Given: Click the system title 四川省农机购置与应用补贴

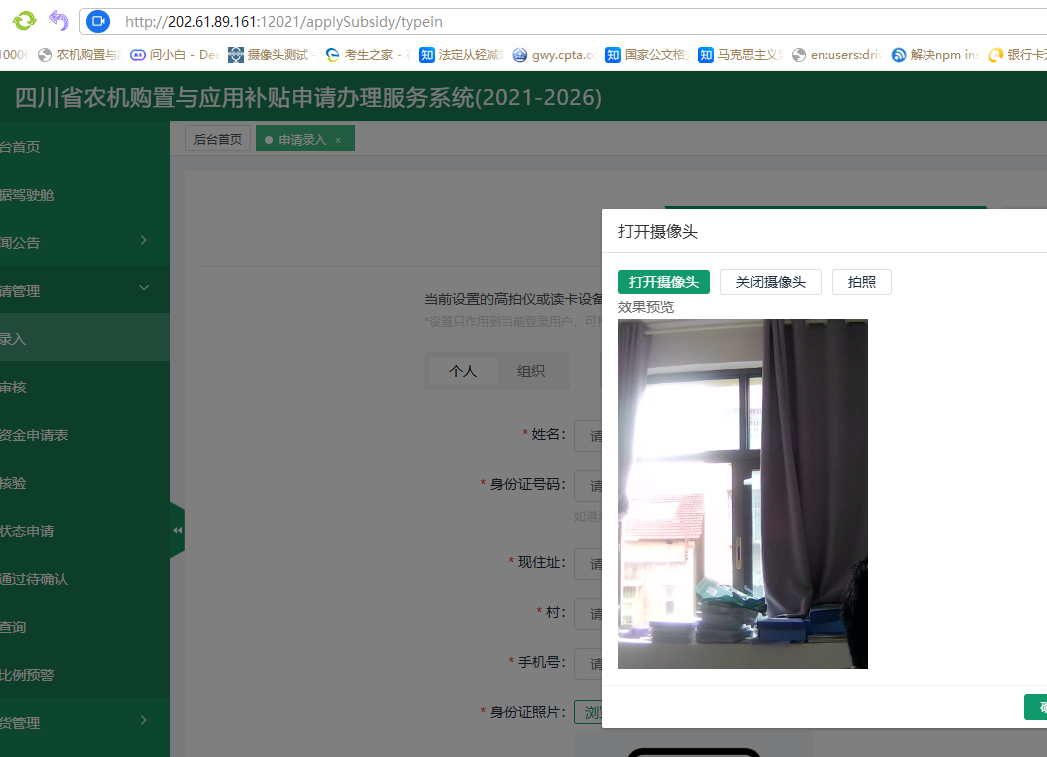Looking at the screenshot, I should 308,97.
